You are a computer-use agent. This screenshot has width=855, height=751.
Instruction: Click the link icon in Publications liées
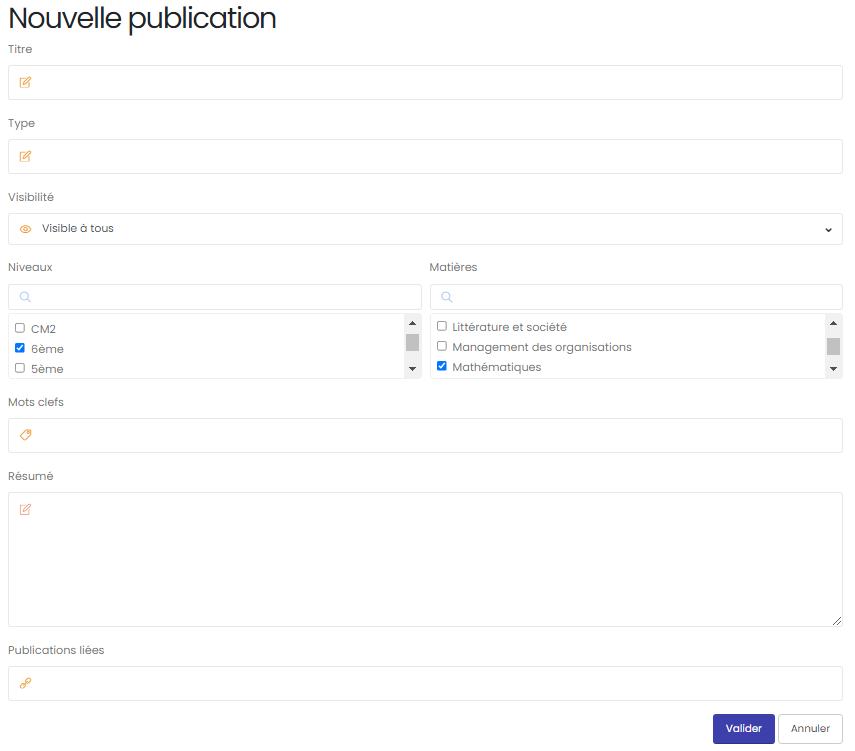25,683
